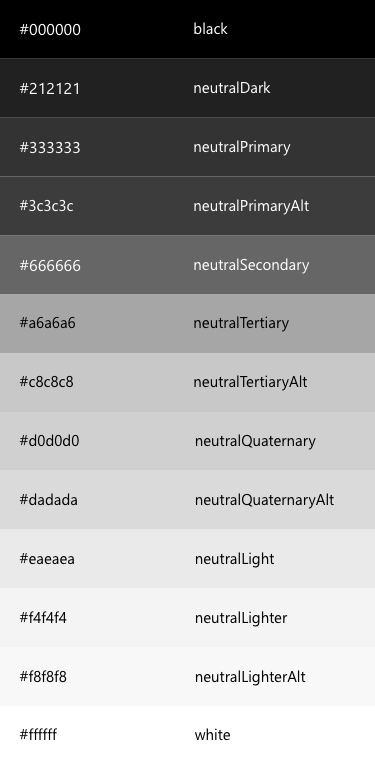375x766 pixels.
Task: Select the #666666 hex code label
Action: tap(50, 266)
